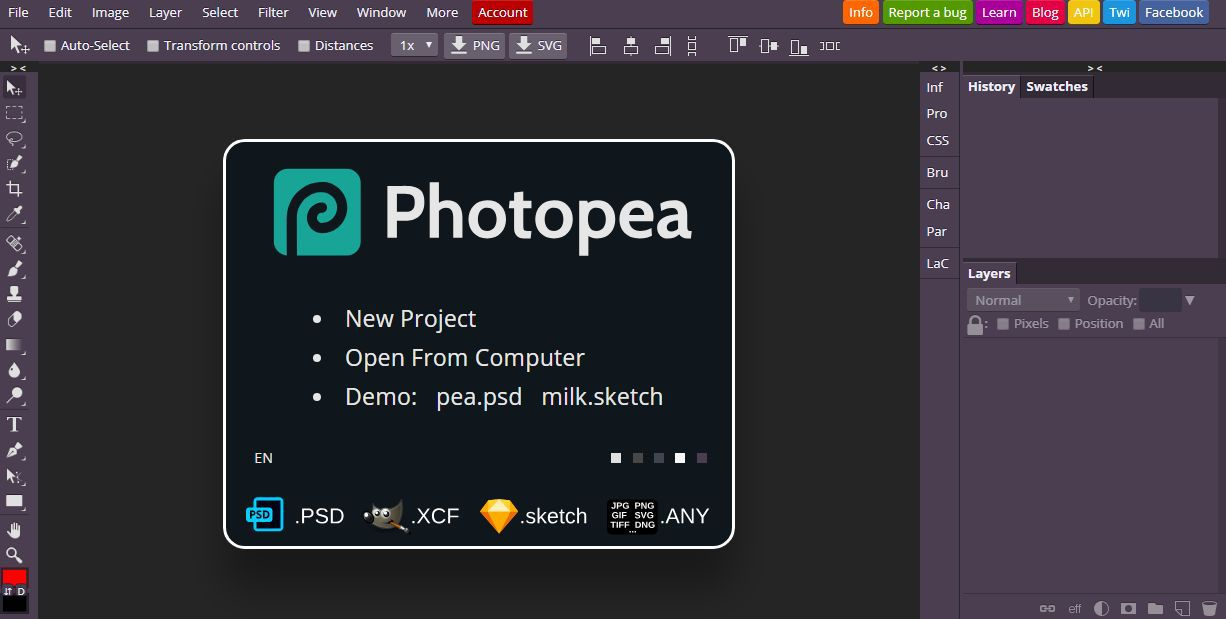Click the red foreground color swatch
1226x619 pixels.
click(14, 577)
